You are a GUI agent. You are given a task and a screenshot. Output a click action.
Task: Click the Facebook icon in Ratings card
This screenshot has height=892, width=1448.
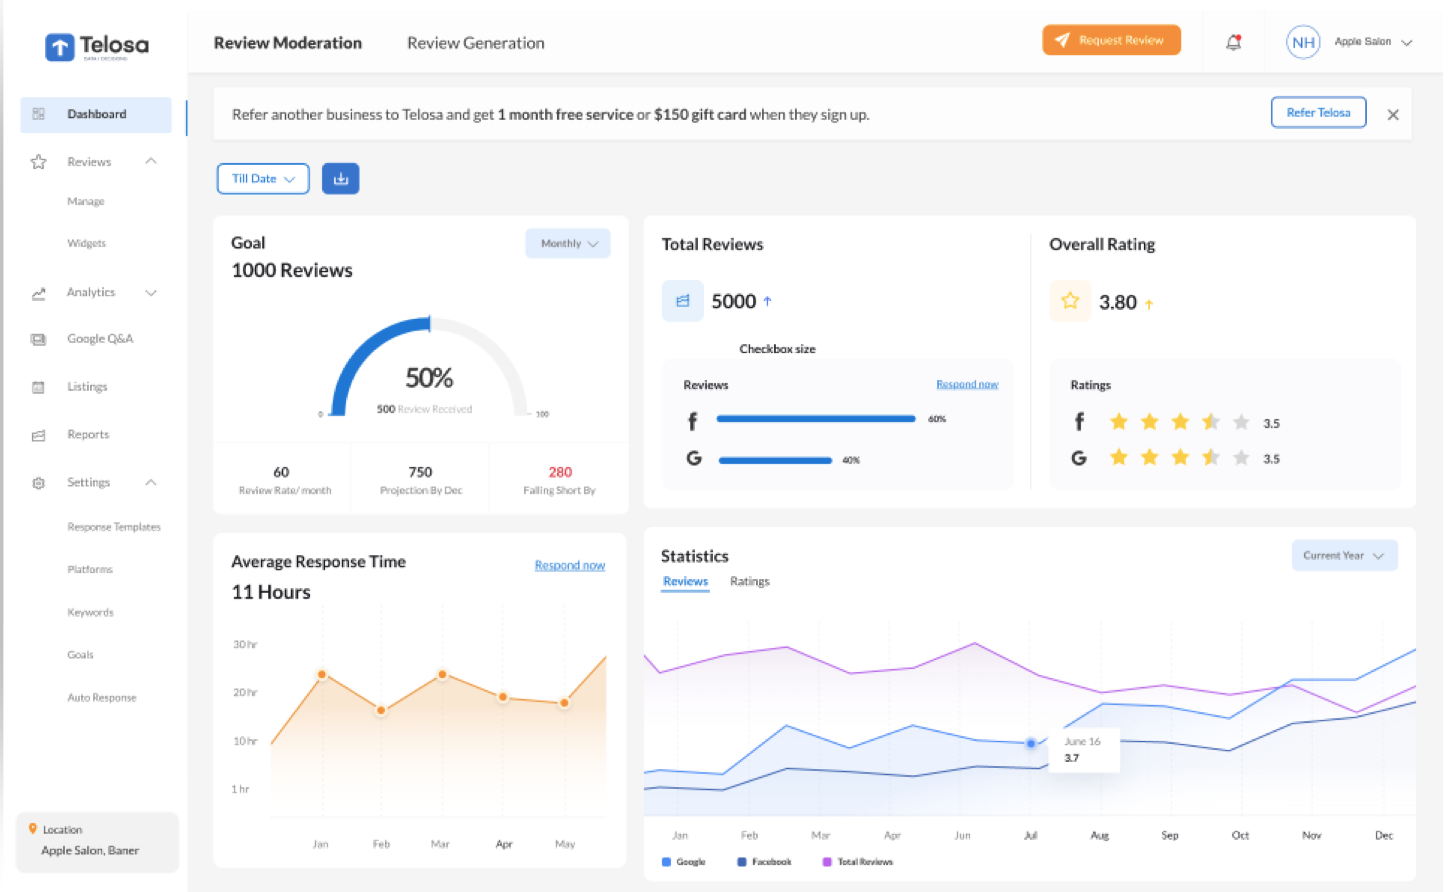1079,421
